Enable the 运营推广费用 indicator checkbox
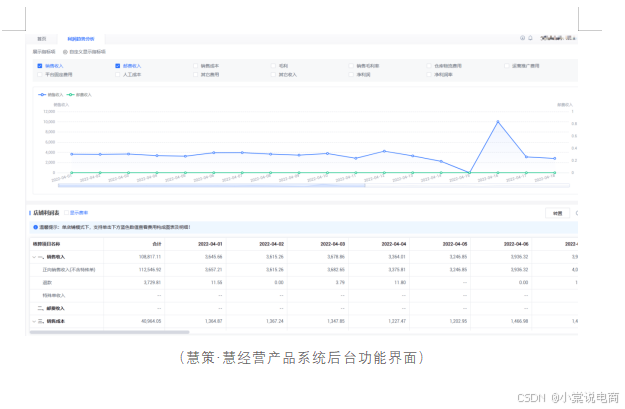This screenshot has height=409, width=625. [507, 66]
